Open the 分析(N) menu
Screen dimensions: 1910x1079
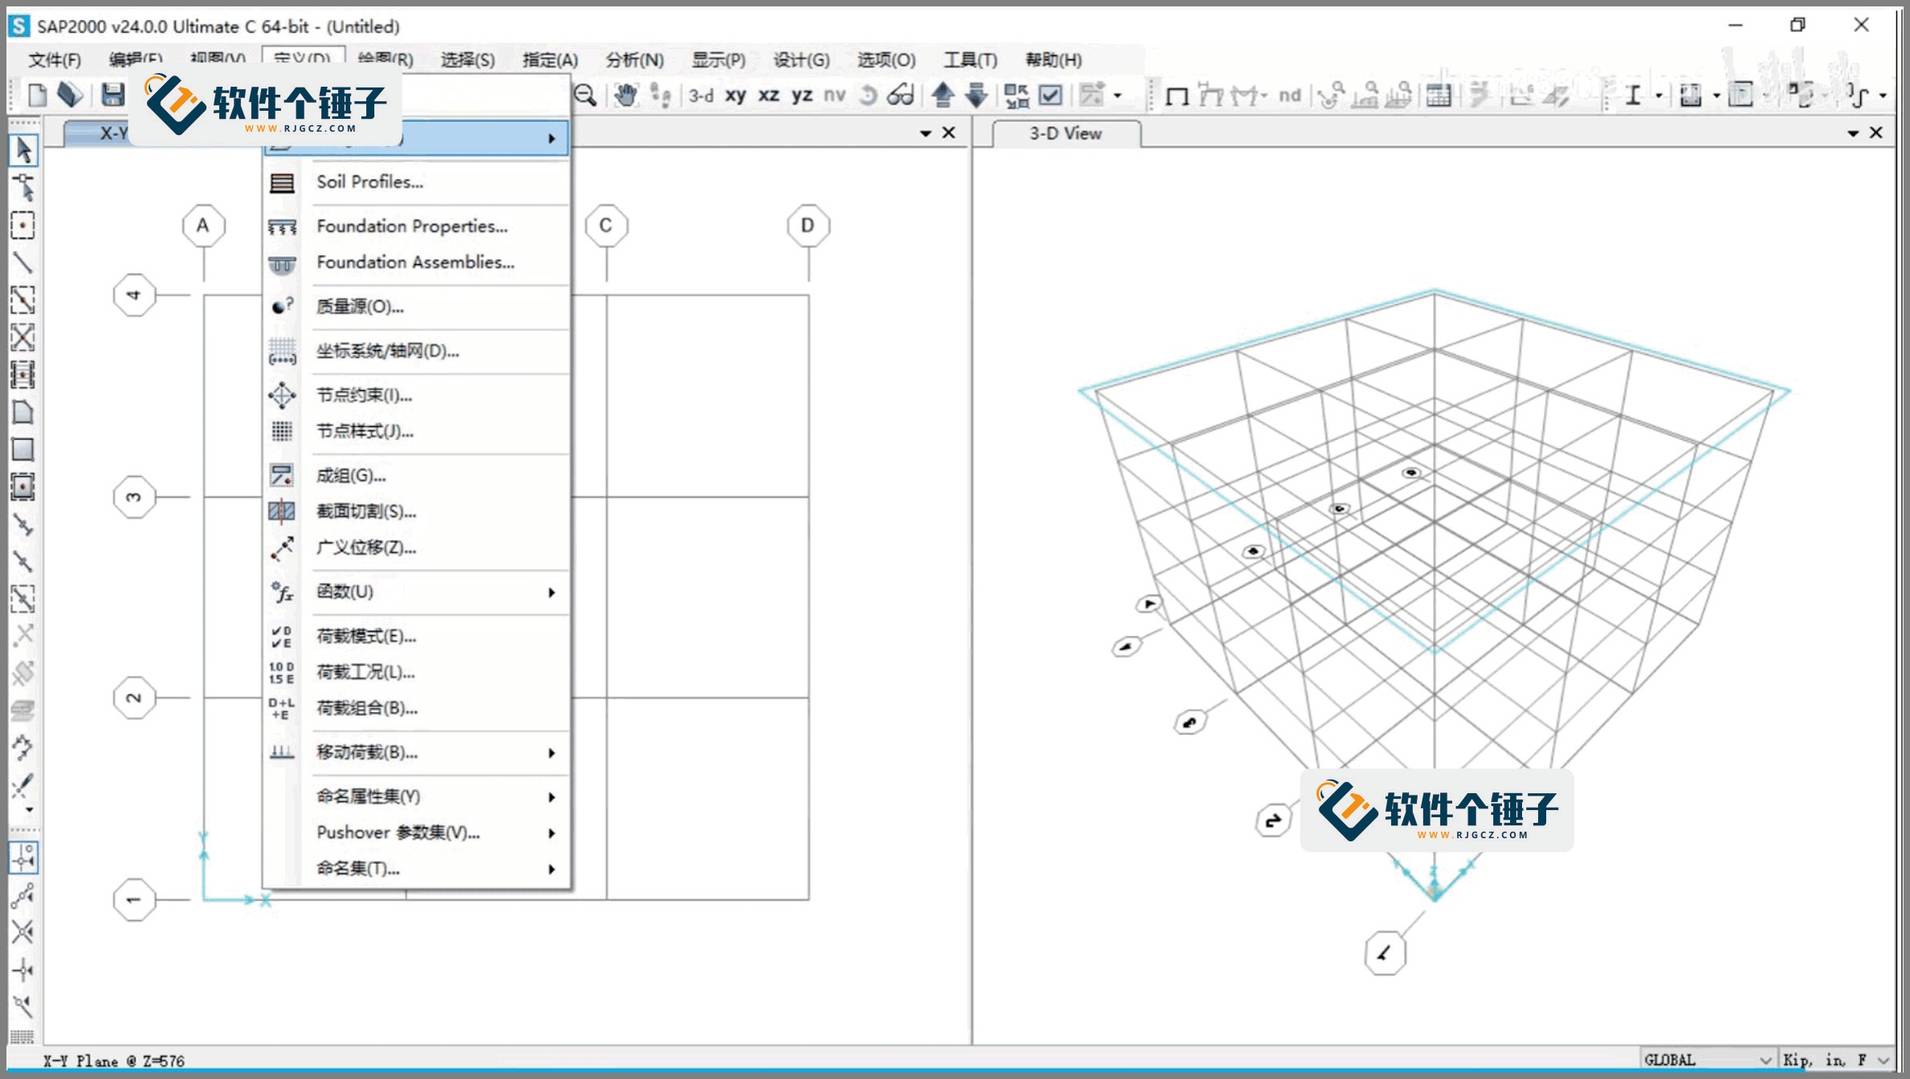634,60
